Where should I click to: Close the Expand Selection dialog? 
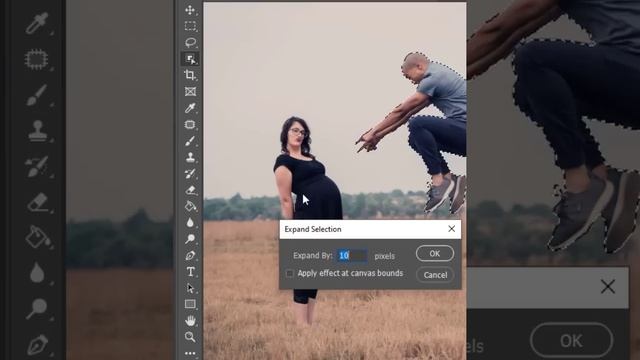click(x=451, y=229)
